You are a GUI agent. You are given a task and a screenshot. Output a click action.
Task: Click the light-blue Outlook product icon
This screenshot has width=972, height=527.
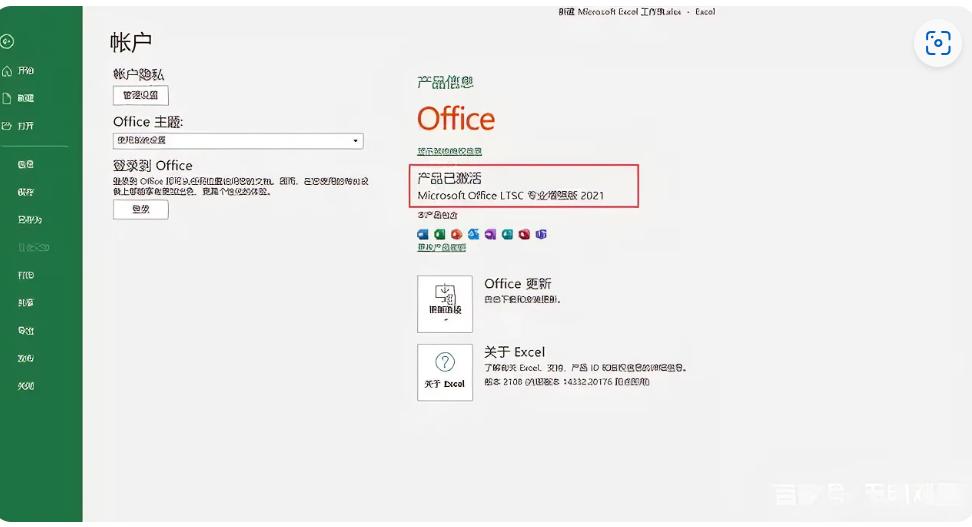[474, 234]
